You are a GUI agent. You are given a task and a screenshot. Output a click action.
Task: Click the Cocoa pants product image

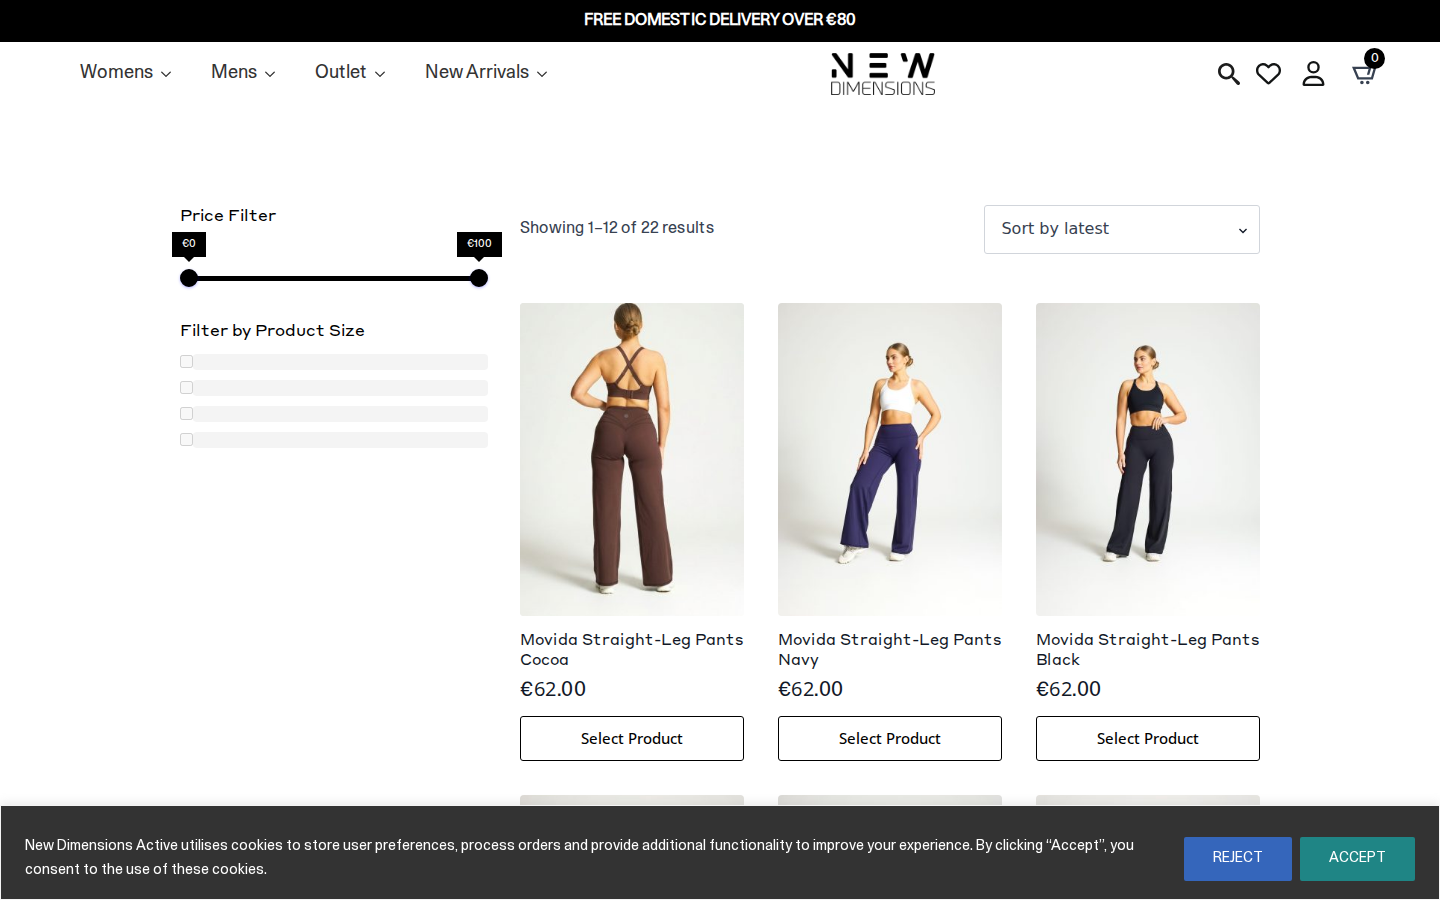point(632,459)
